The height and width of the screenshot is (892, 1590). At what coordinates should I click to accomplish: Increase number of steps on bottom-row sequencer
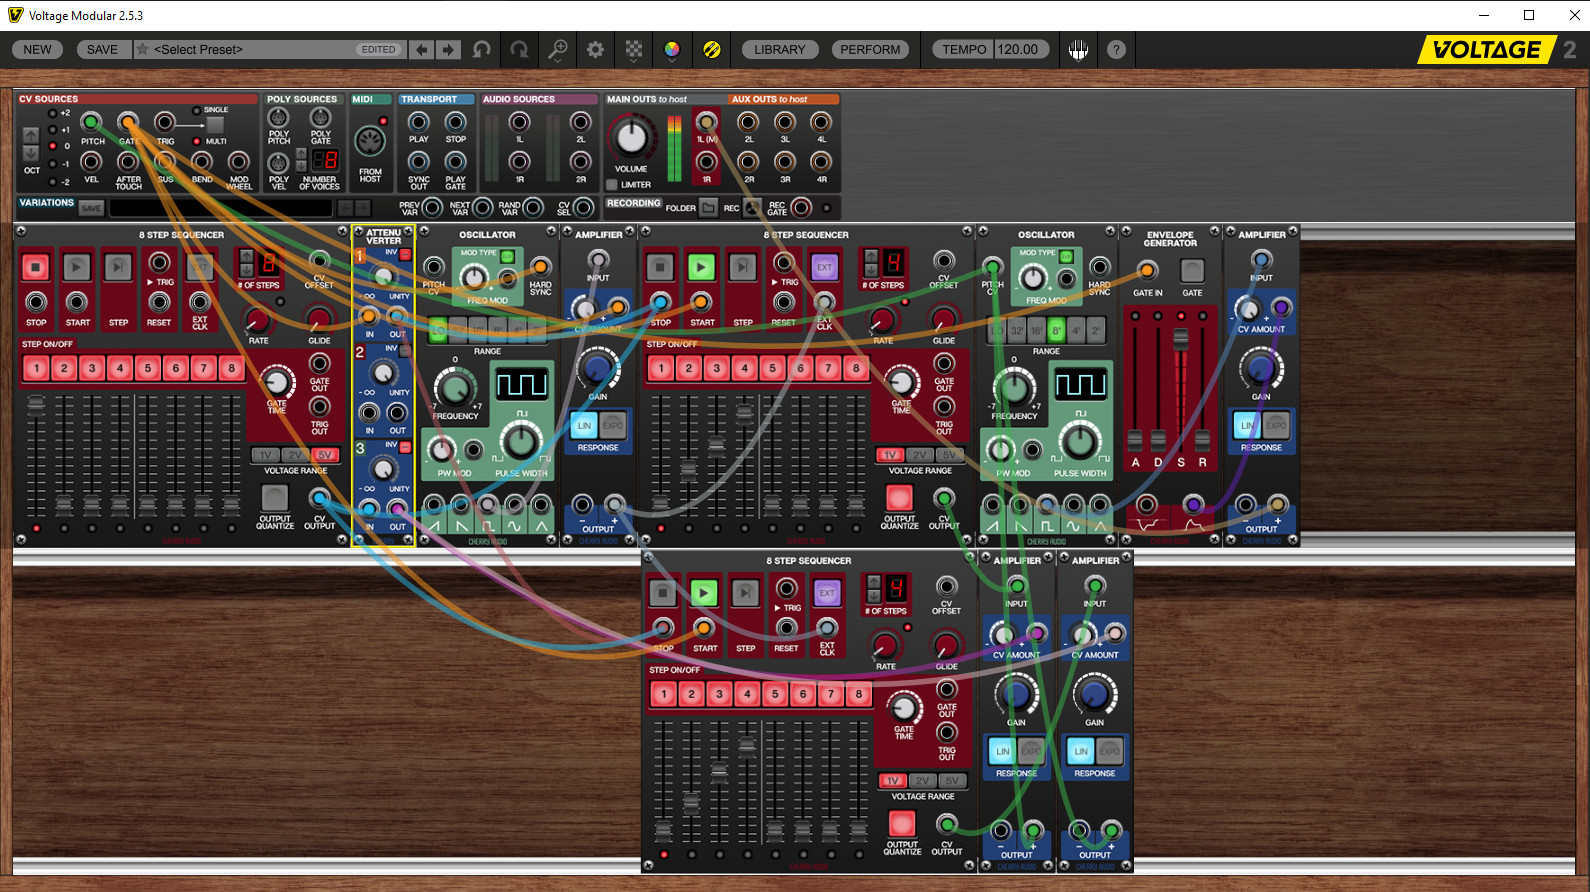click(873, 582)
